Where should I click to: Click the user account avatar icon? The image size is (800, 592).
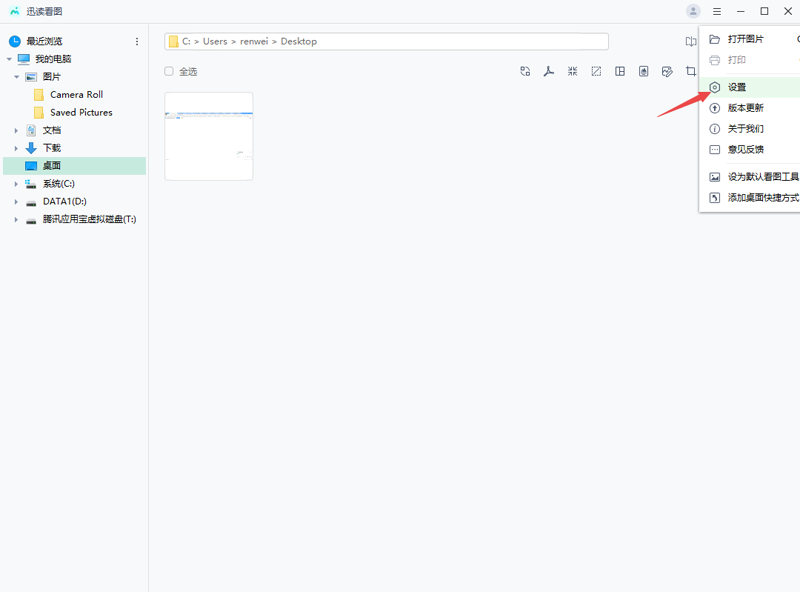pyautogui.click(x=693, y=11)
